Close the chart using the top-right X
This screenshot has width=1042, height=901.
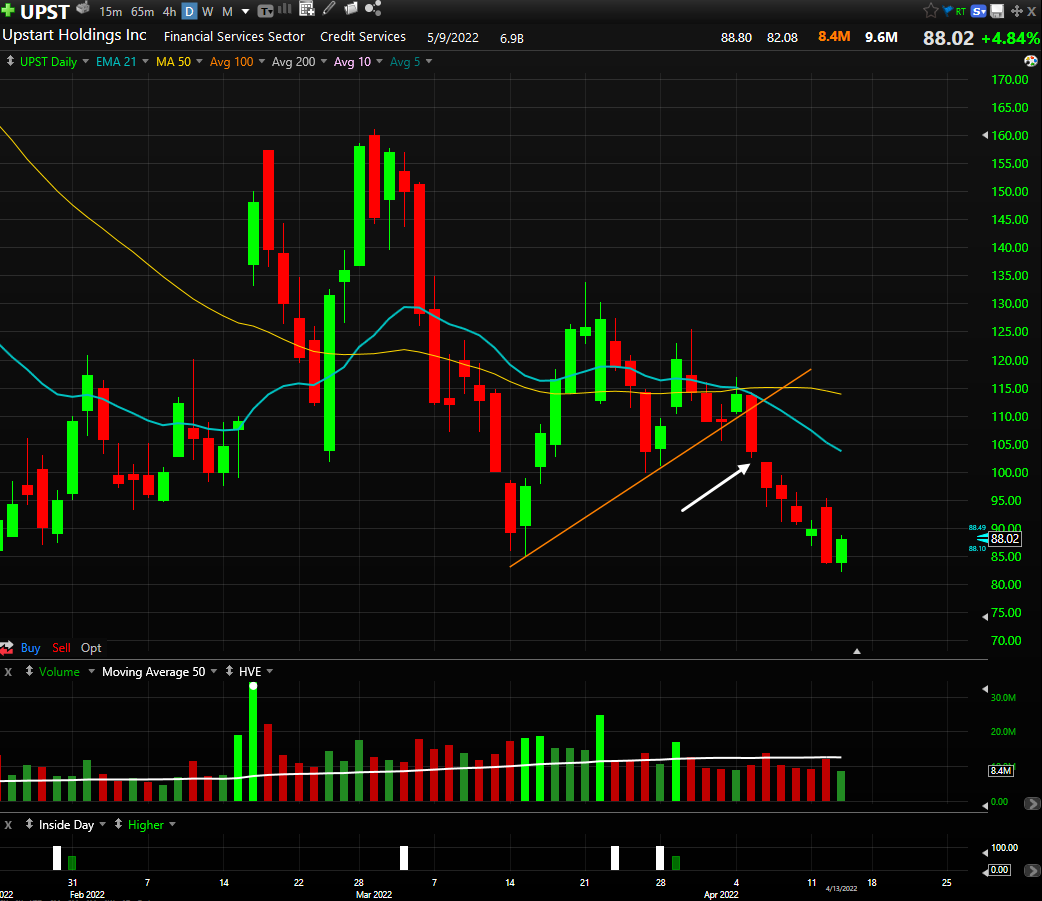coord(1032,11)
